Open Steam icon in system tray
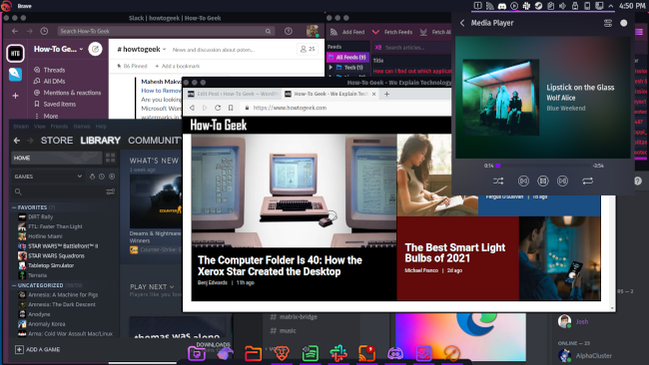 click(x=538, y=6)
